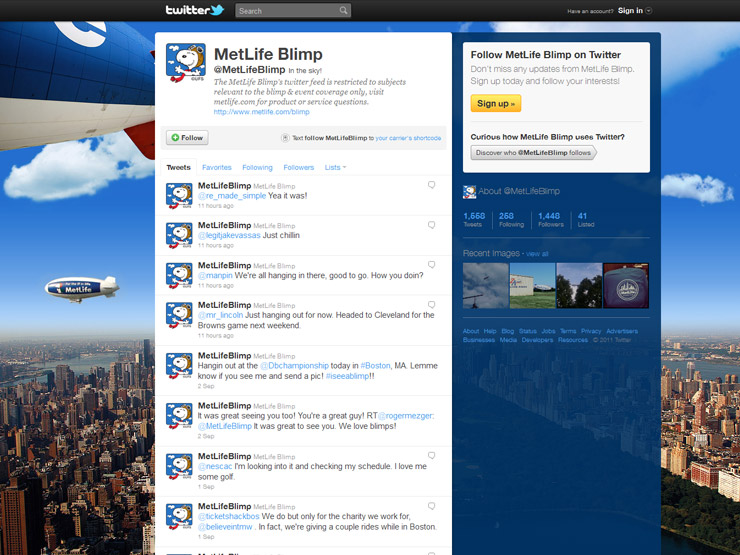Open @re_made_simple mention link

tap(232, 196)
